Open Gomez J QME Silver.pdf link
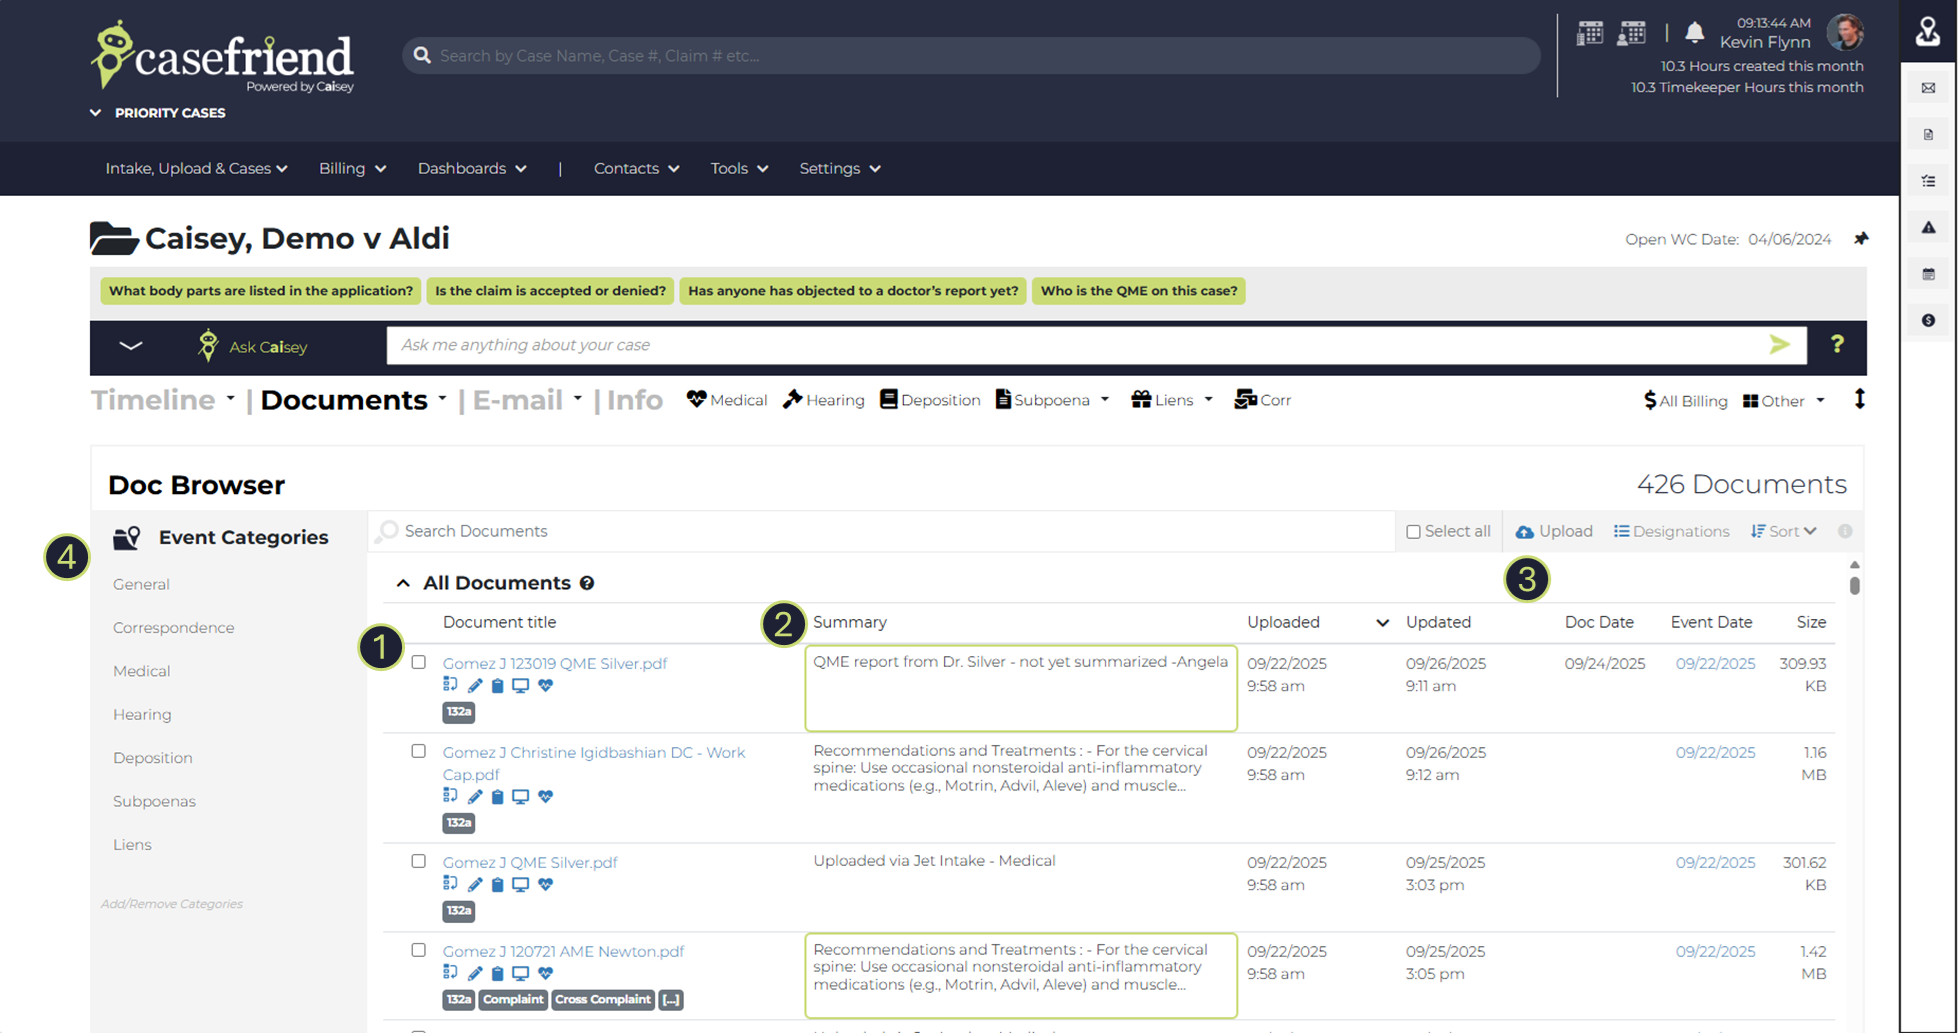This screenshot has width=1958, height=1033. pos(530,862)
